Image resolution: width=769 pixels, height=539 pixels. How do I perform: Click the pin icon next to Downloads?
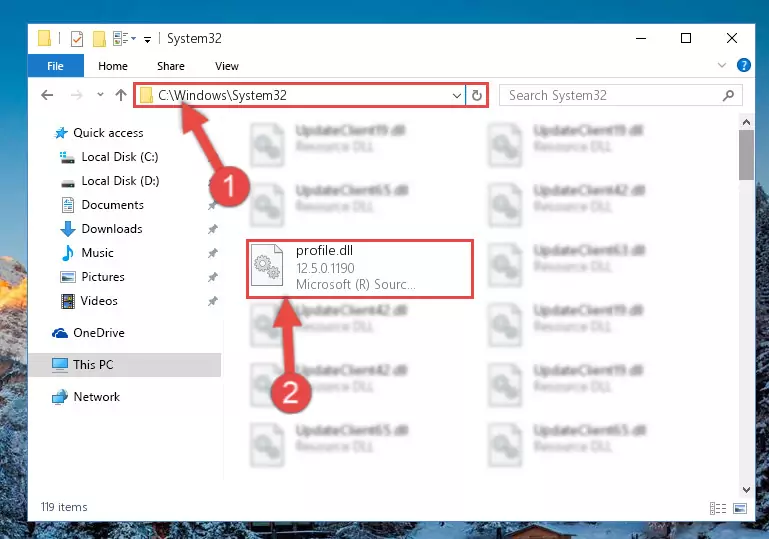212,229
